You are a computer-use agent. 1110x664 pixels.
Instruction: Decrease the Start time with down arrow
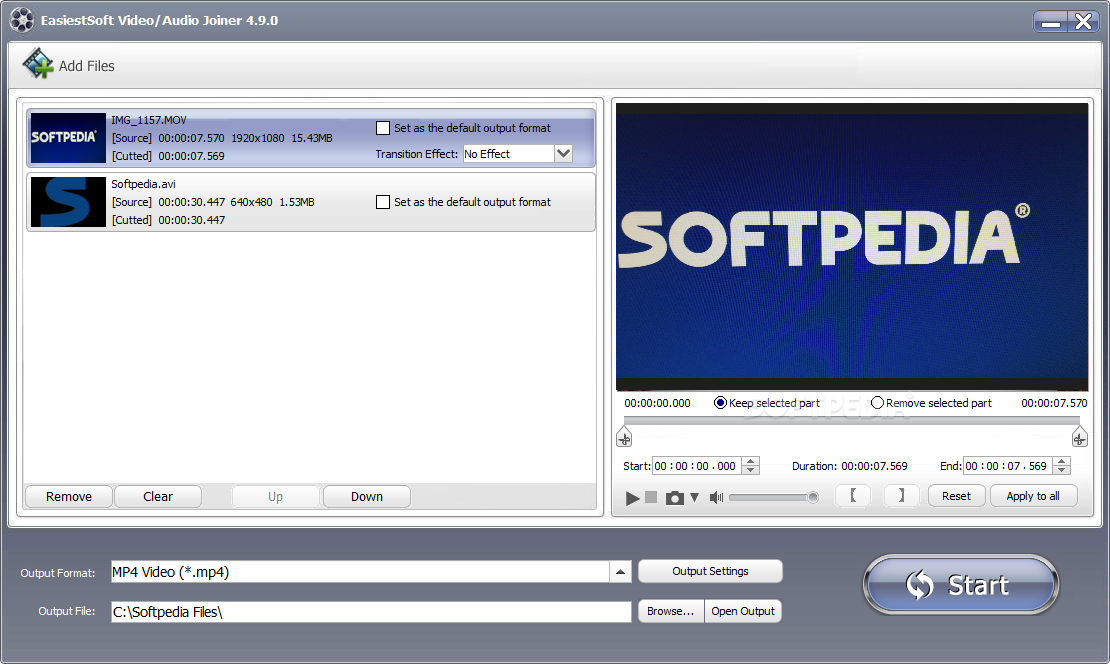tap(751, 470)
